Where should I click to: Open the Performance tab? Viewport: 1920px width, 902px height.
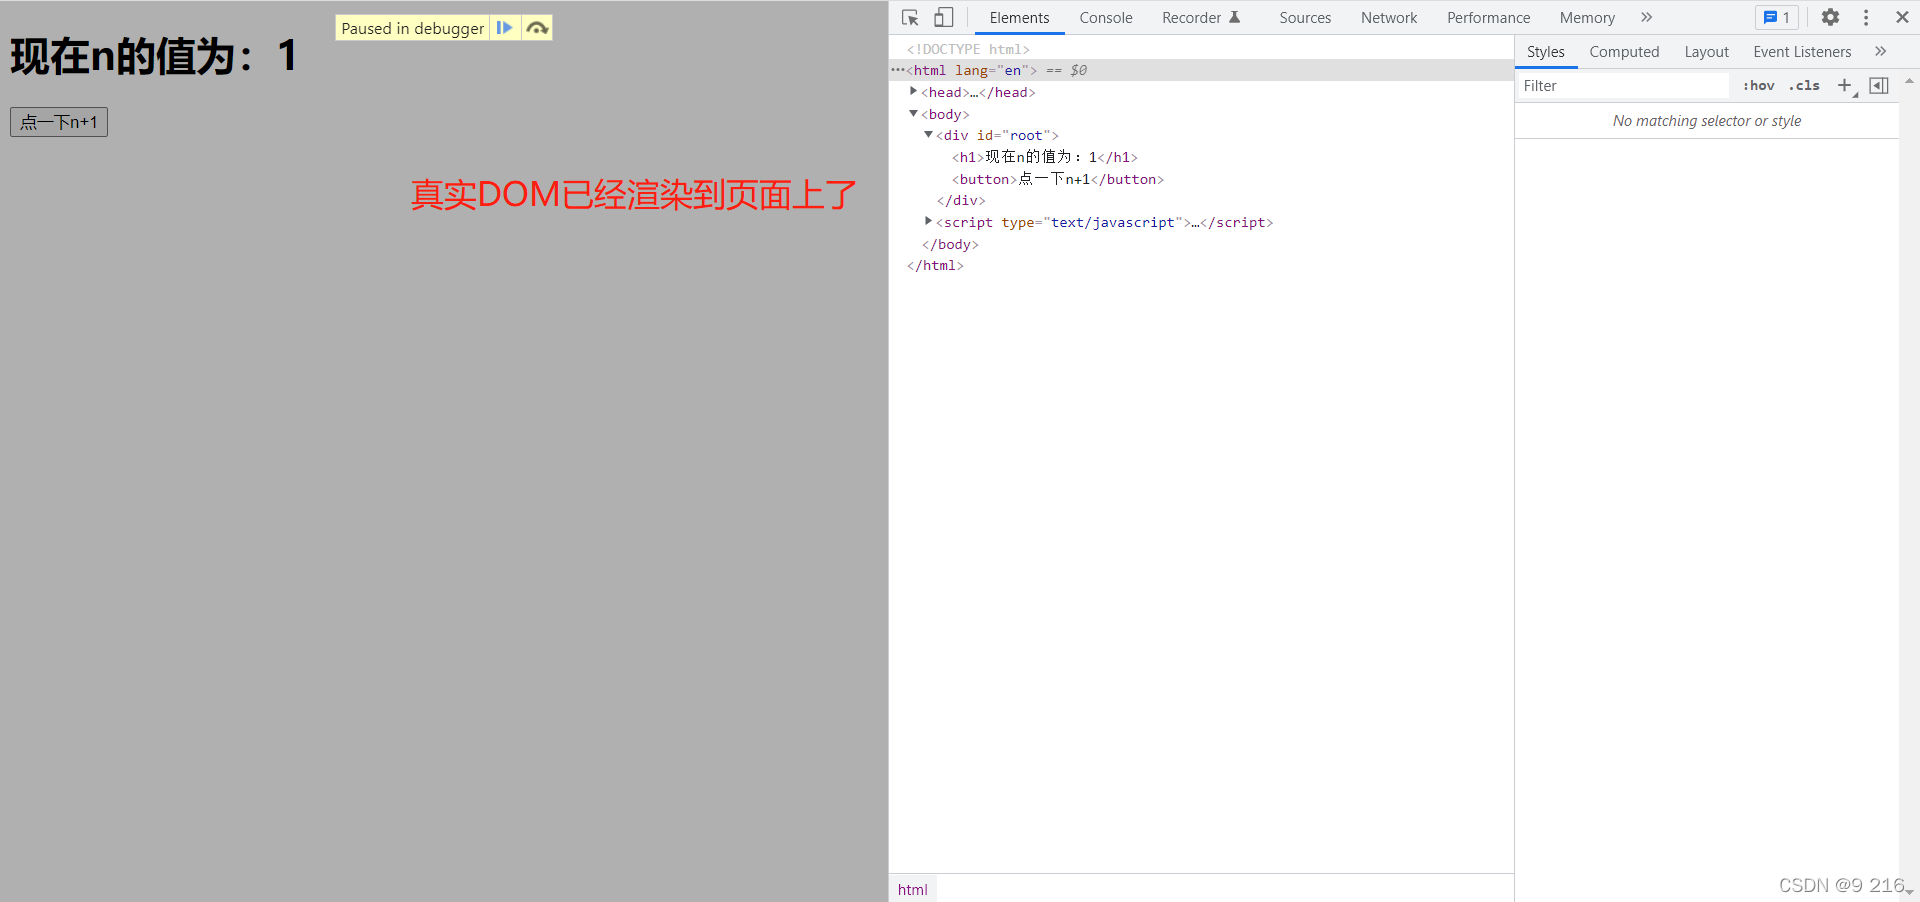[x=1488, y=17]
